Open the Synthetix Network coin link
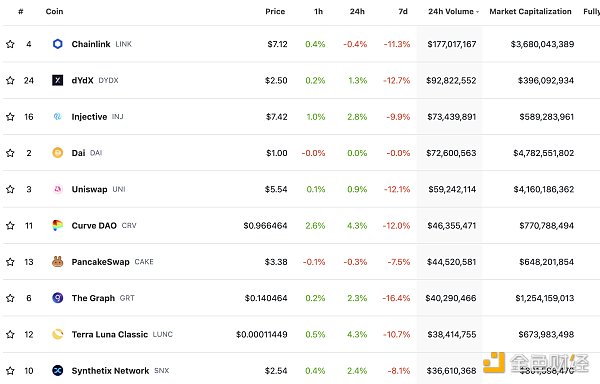The height and width of the screenshot is (384, 600). pyautogui.click(x=110, y=371)
